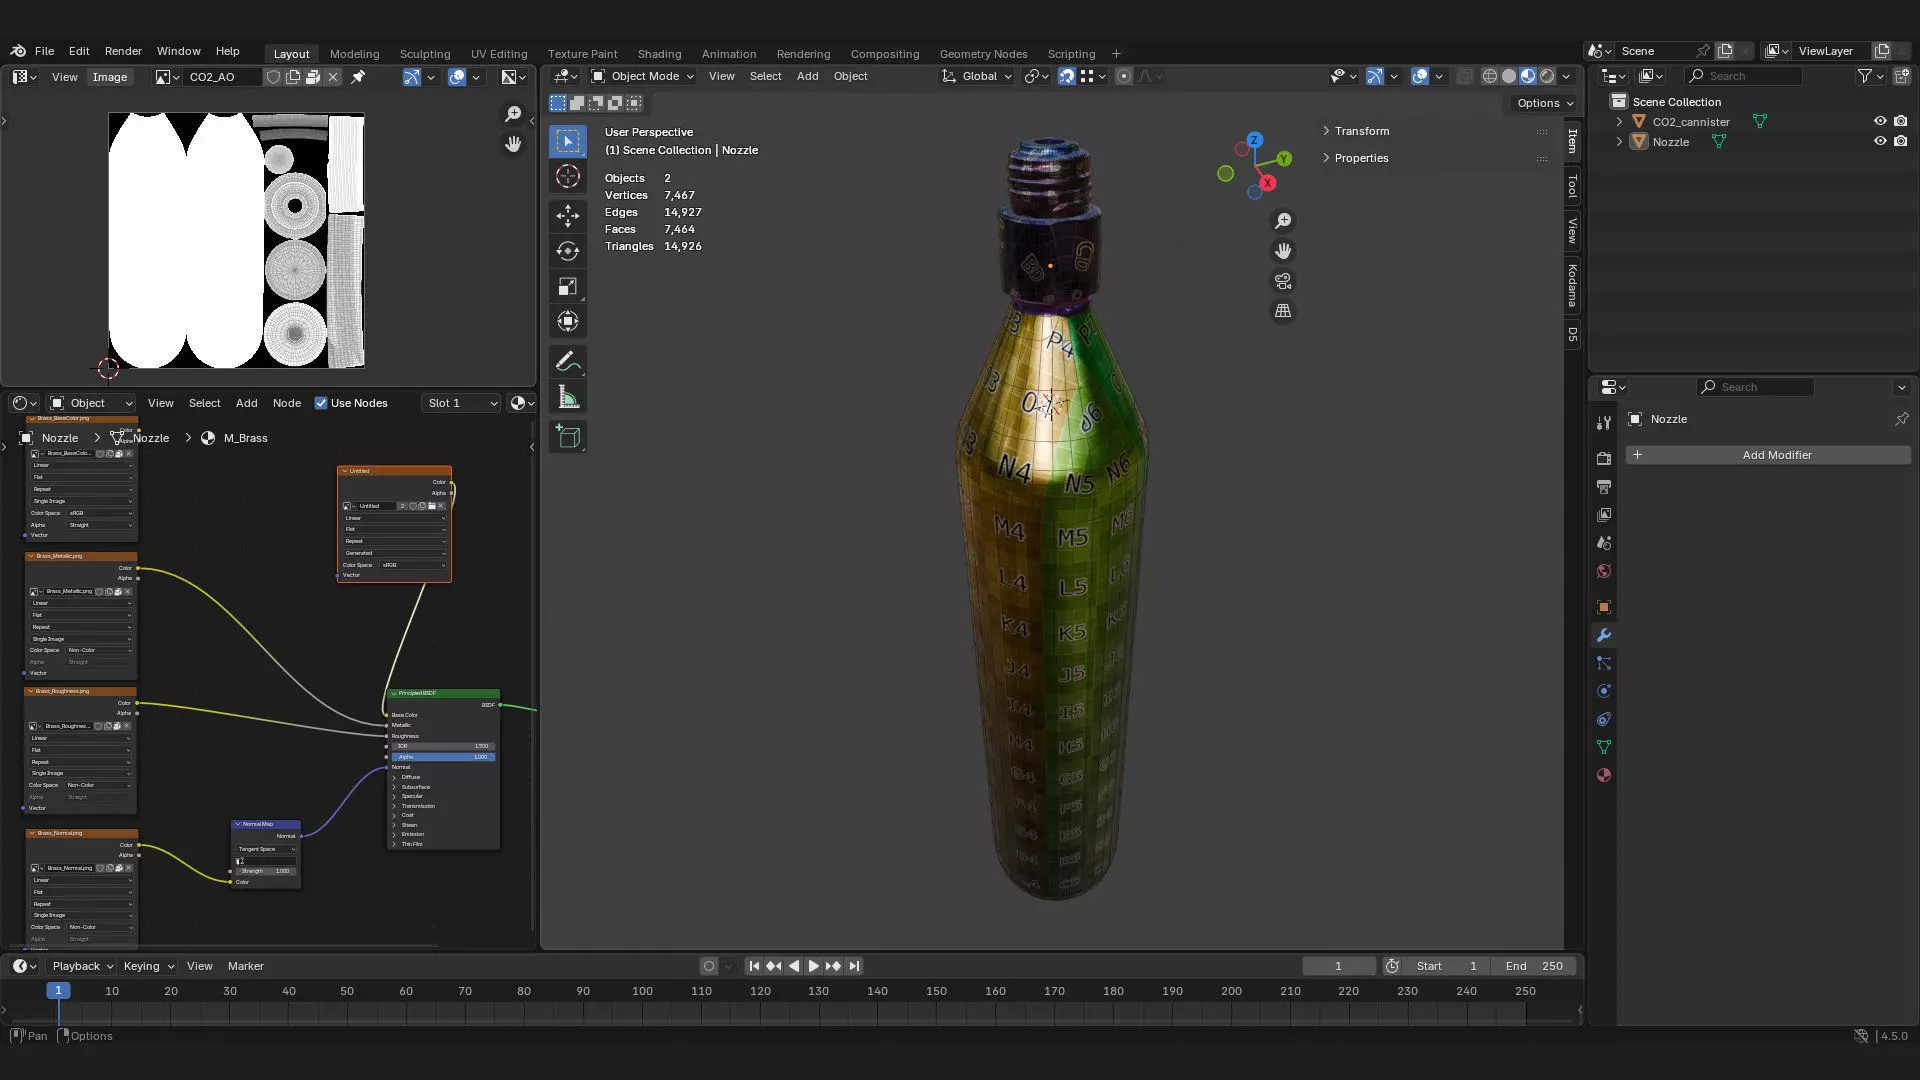Click image editor pan hand icon
Viewport: 1920px width, 1080px height.
[513, 144]
